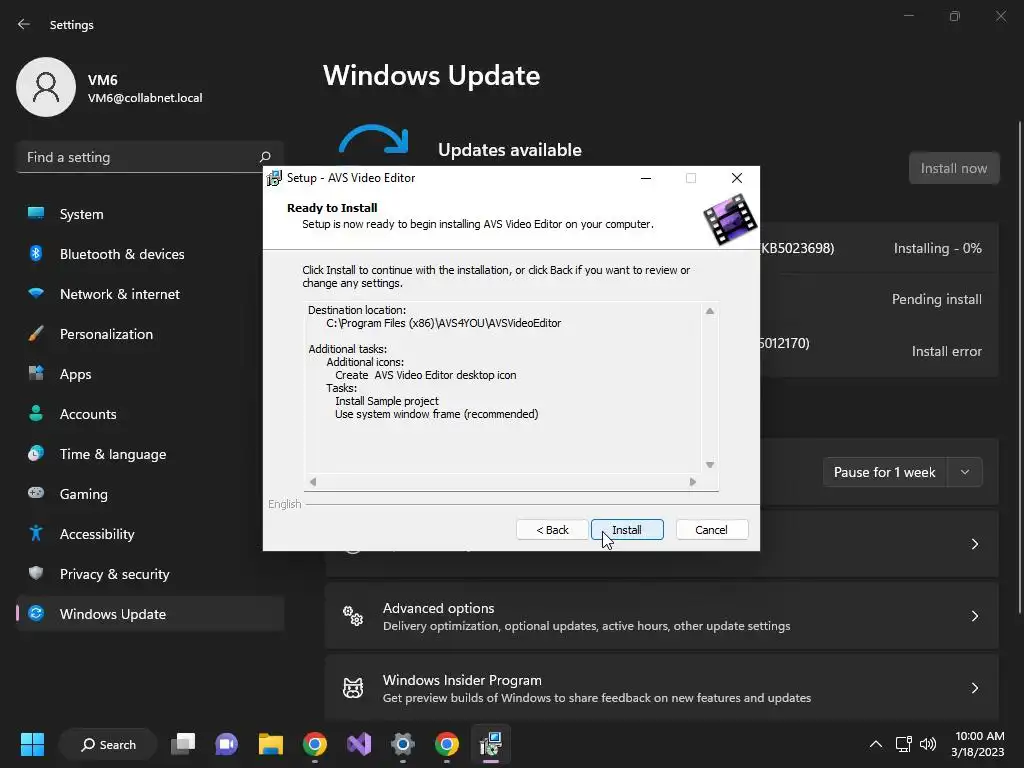Click the Settings window vertical scrollbar
This screenshot has height=768, width=1024.
click(x=1019, y=367)
